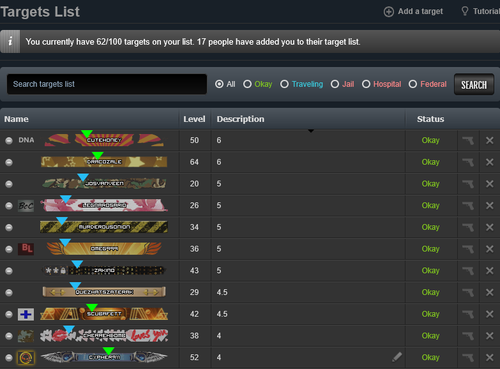Click the gun icon in the level 38 row
This screenshot has height=369, width=500.
(x=468, y=336)
